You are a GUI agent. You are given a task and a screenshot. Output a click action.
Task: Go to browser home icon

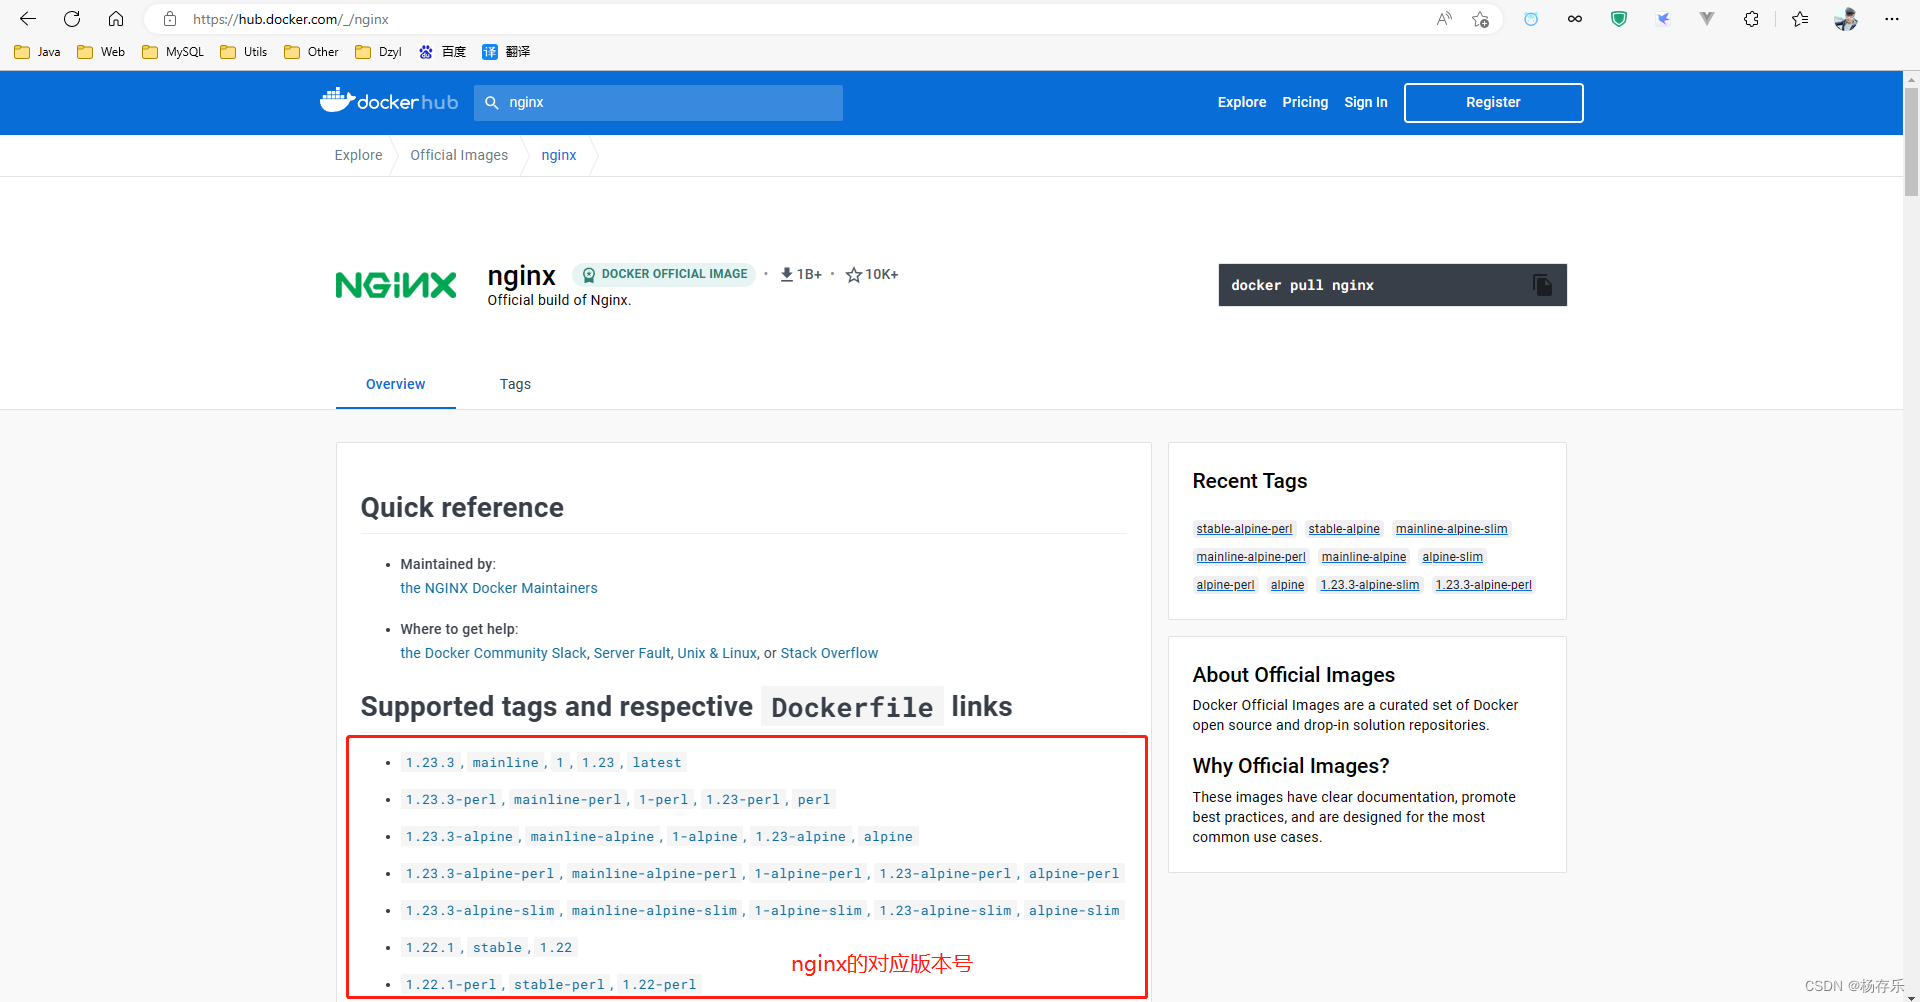tap(116, 19)
